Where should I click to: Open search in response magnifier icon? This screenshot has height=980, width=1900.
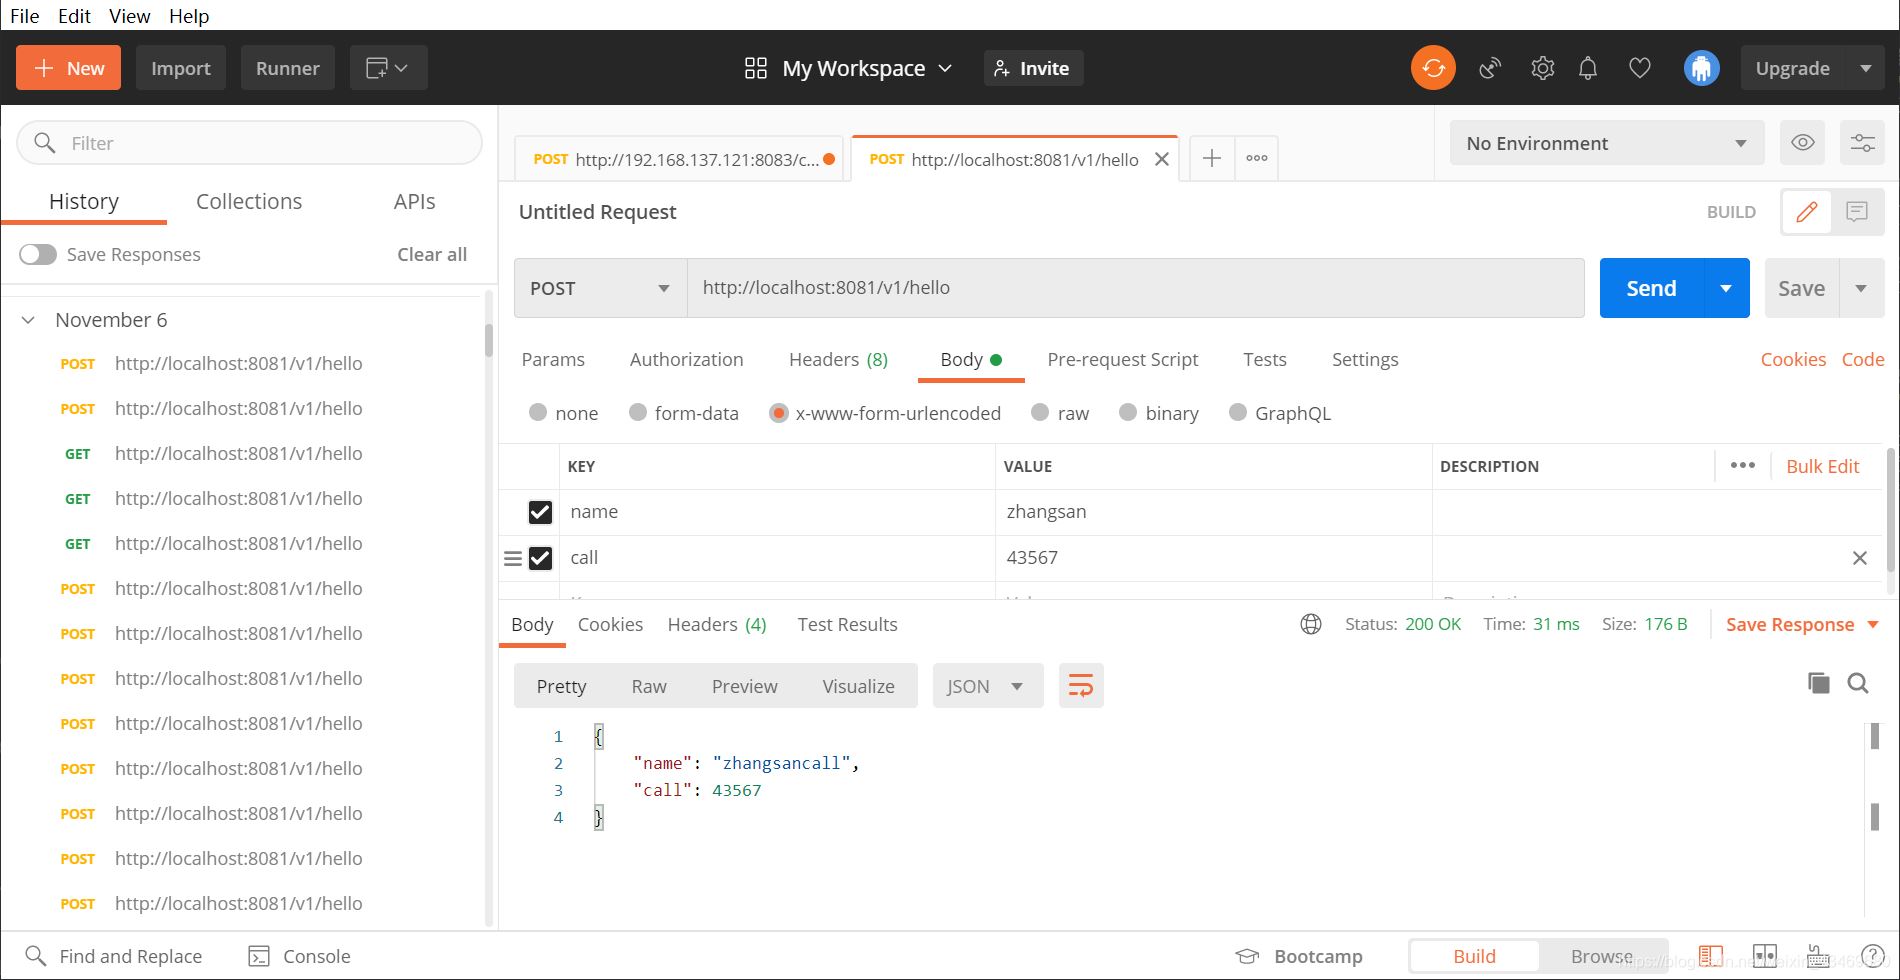1858,684
